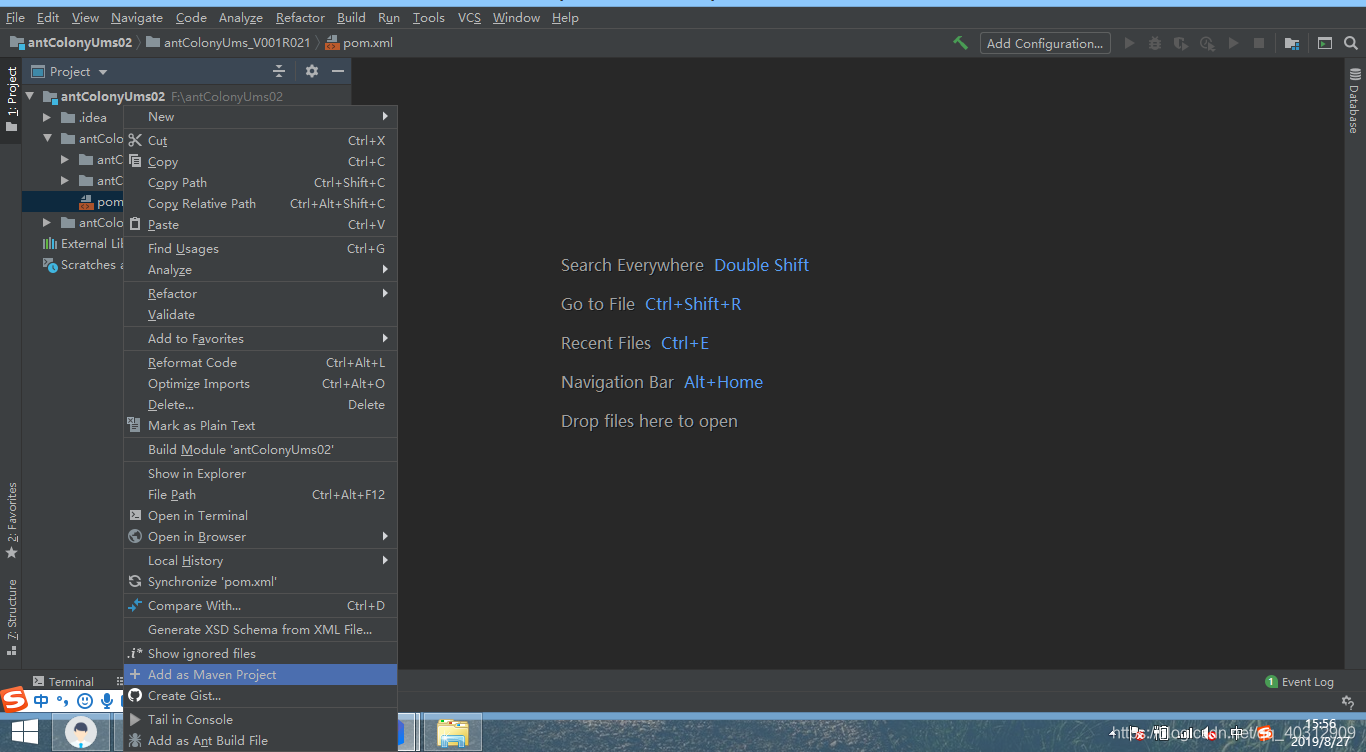Click the globe icon beside Open in Browser
This screenshot has width=1366, height=752.
click(135, 536)
